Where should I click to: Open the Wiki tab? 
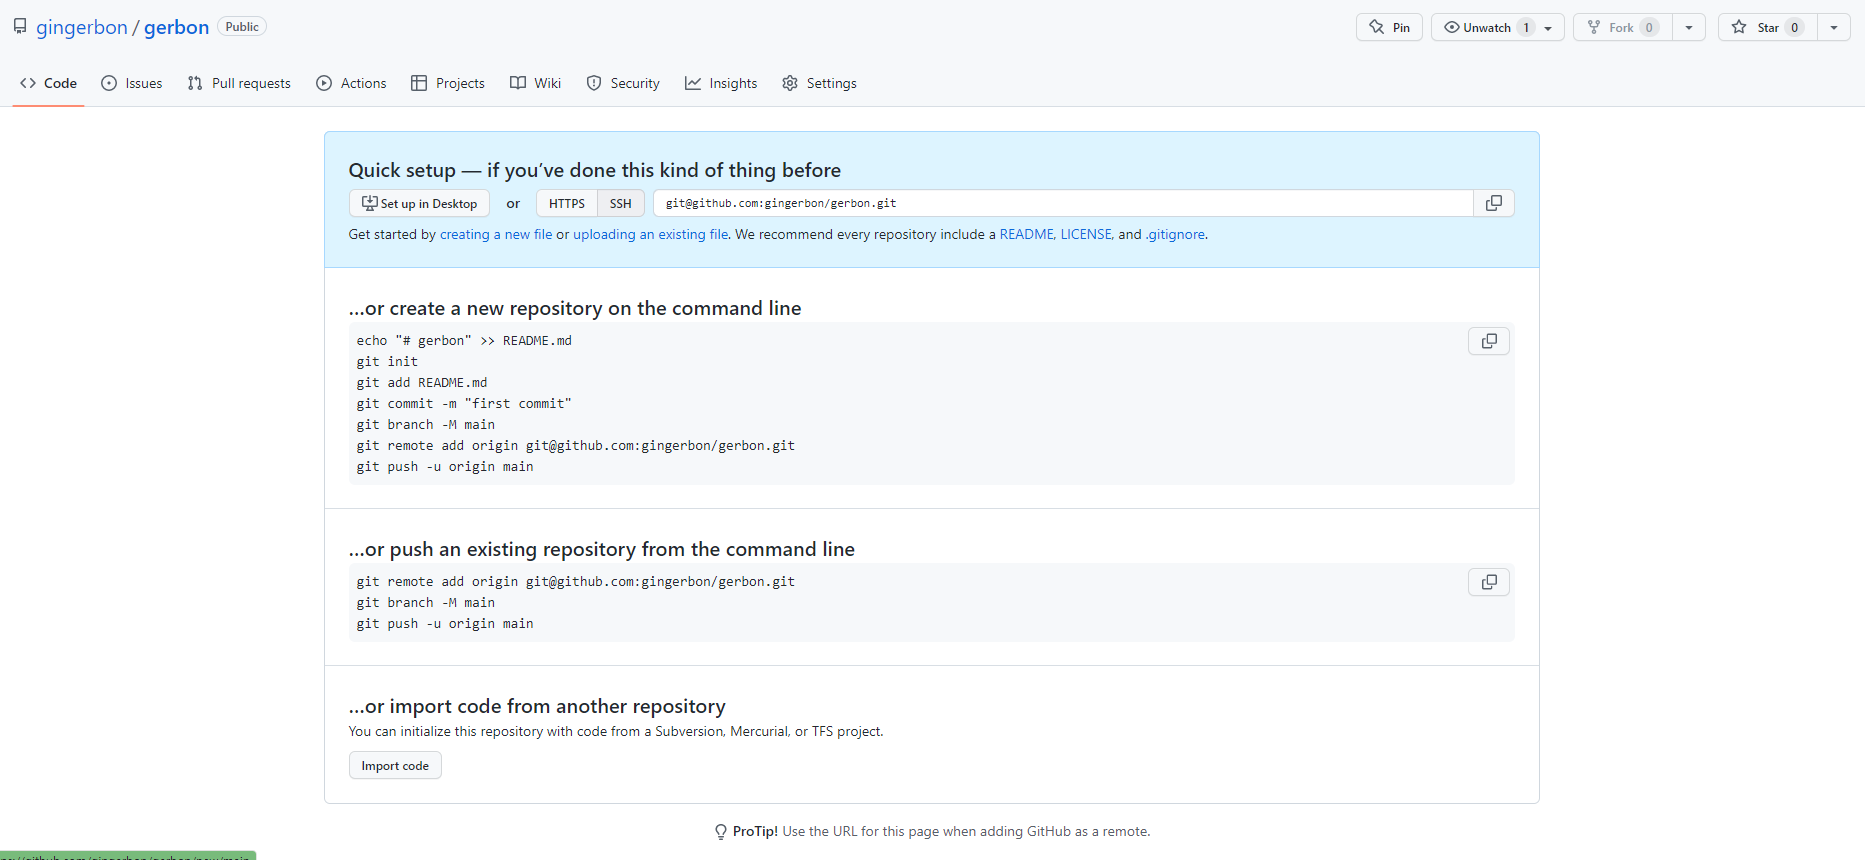(536, 83)
